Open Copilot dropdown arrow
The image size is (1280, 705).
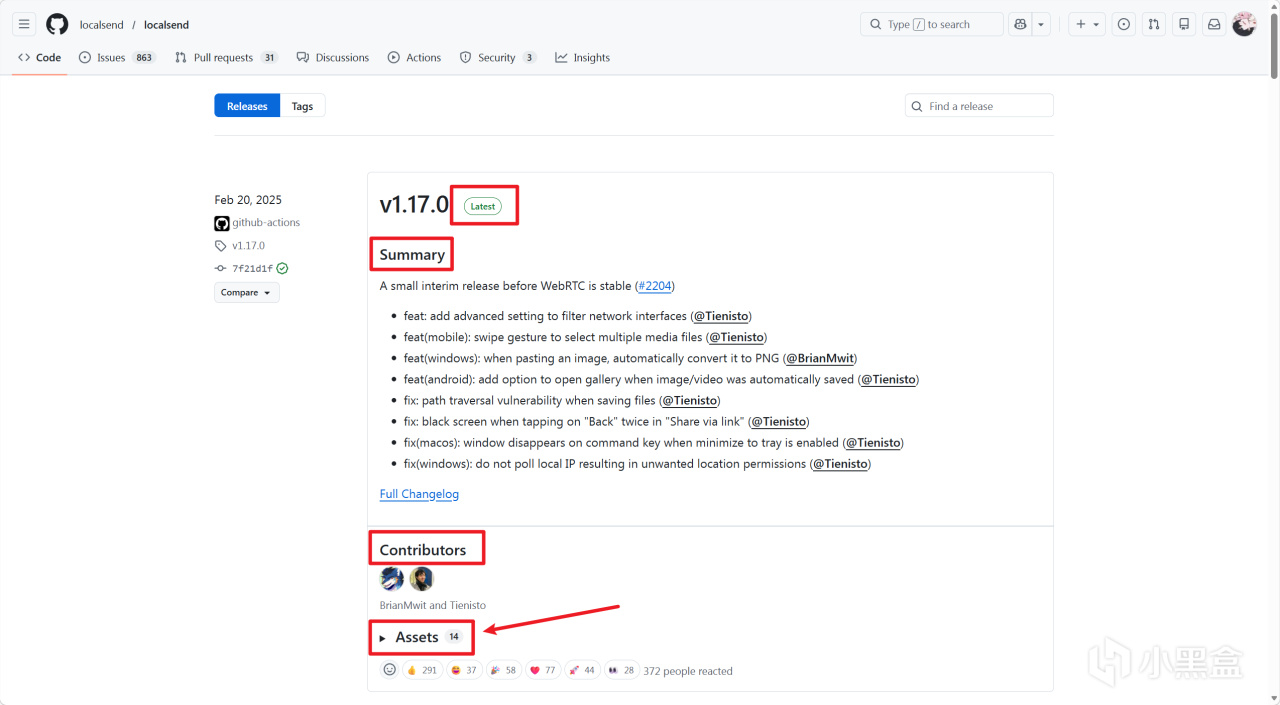[1041, 24]
